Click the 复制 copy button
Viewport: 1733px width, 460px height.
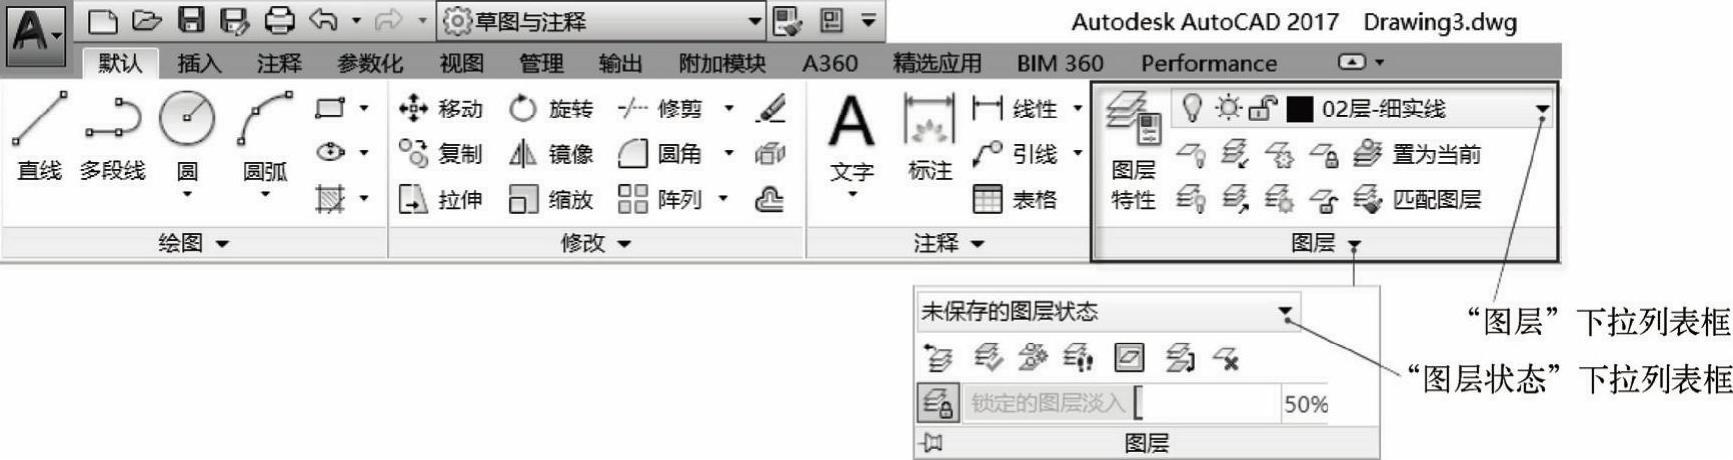440,153
